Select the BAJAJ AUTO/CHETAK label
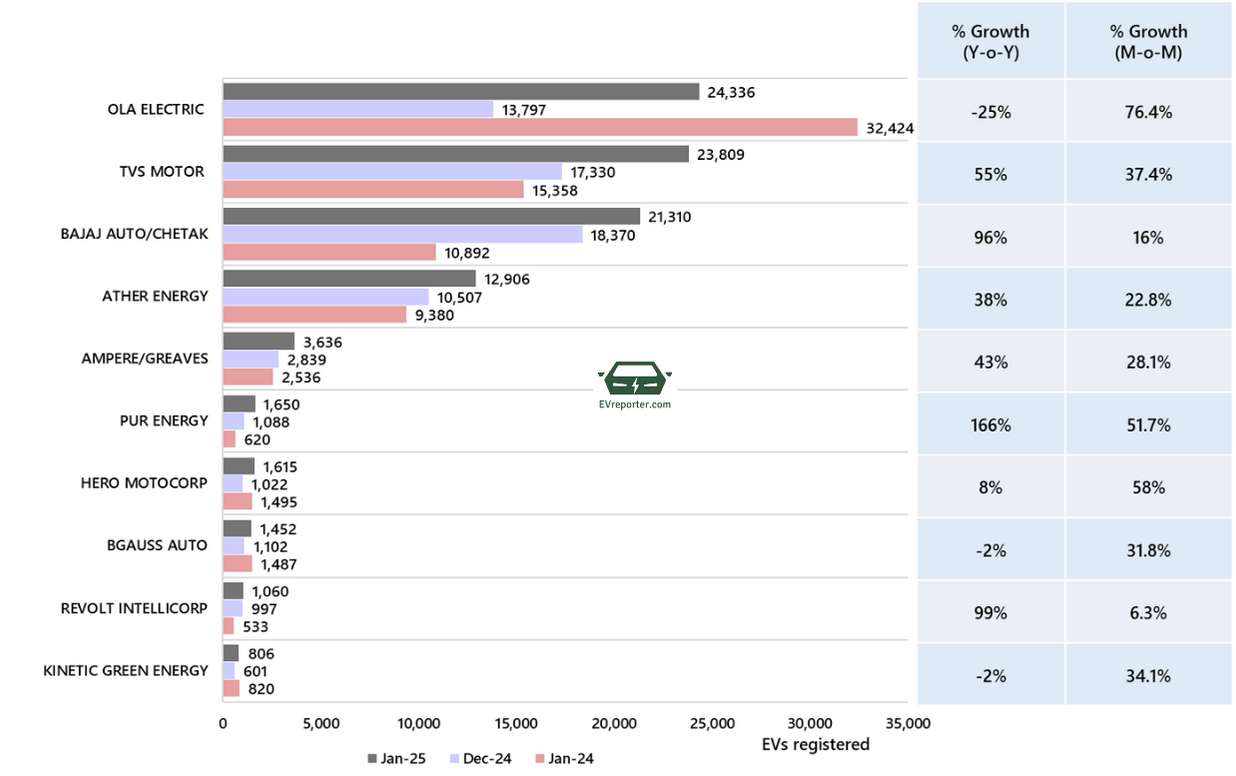This screenshot has width=1236, height=776. pyautogui.click(x=132, y=234)
